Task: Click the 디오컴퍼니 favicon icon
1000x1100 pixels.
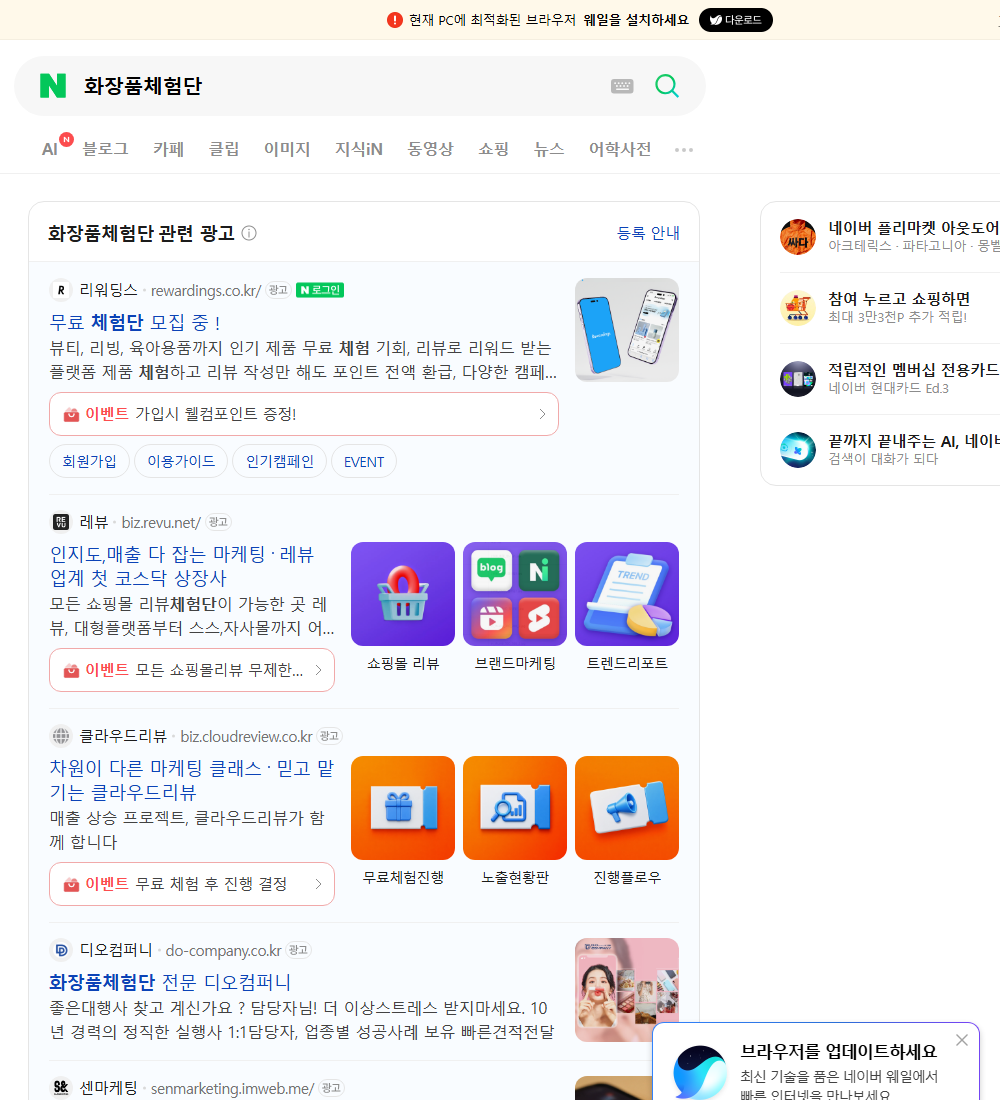Action: [61, 950]
